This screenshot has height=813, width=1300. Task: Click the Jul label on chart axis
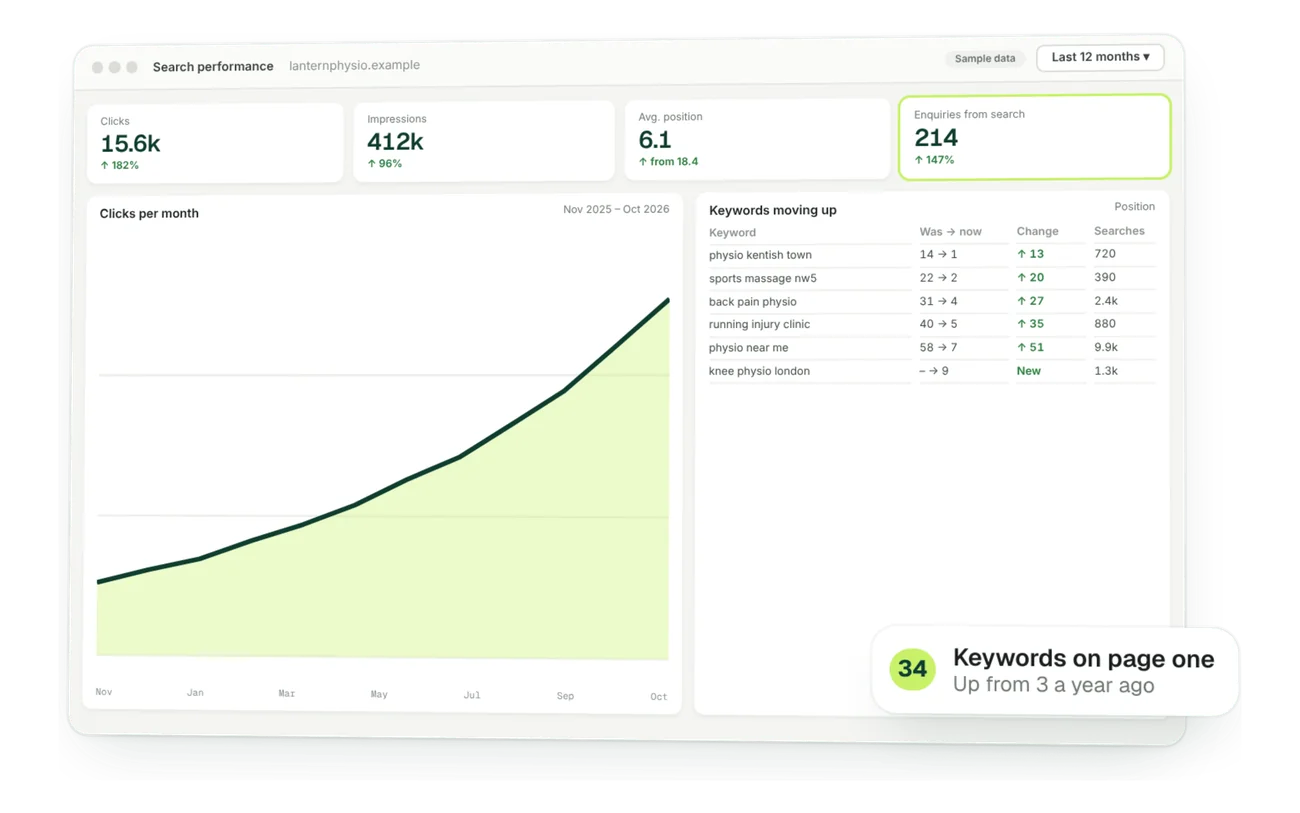(x=472, y=694)
